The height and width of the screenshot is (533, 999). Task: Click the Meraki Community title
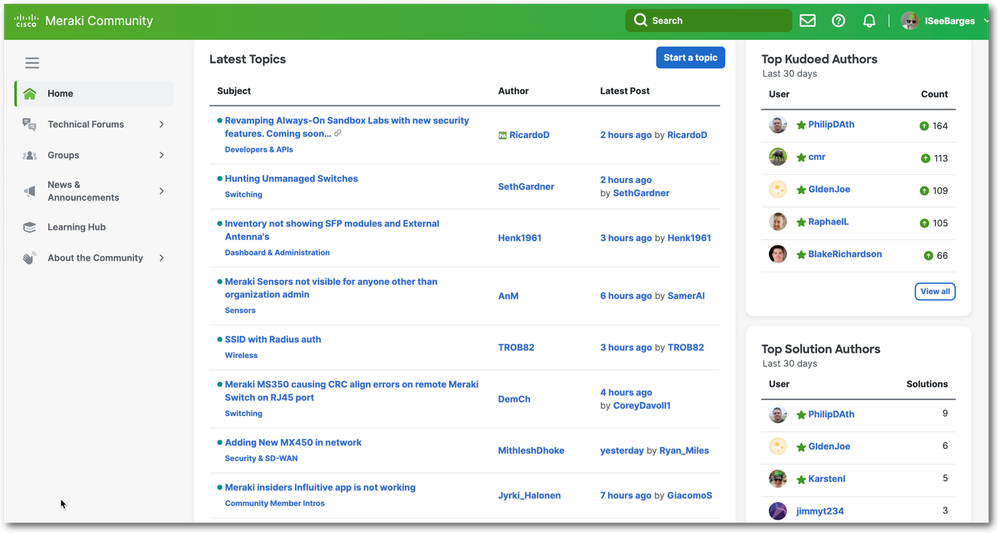pyautogui.click(x=99, y=21)
